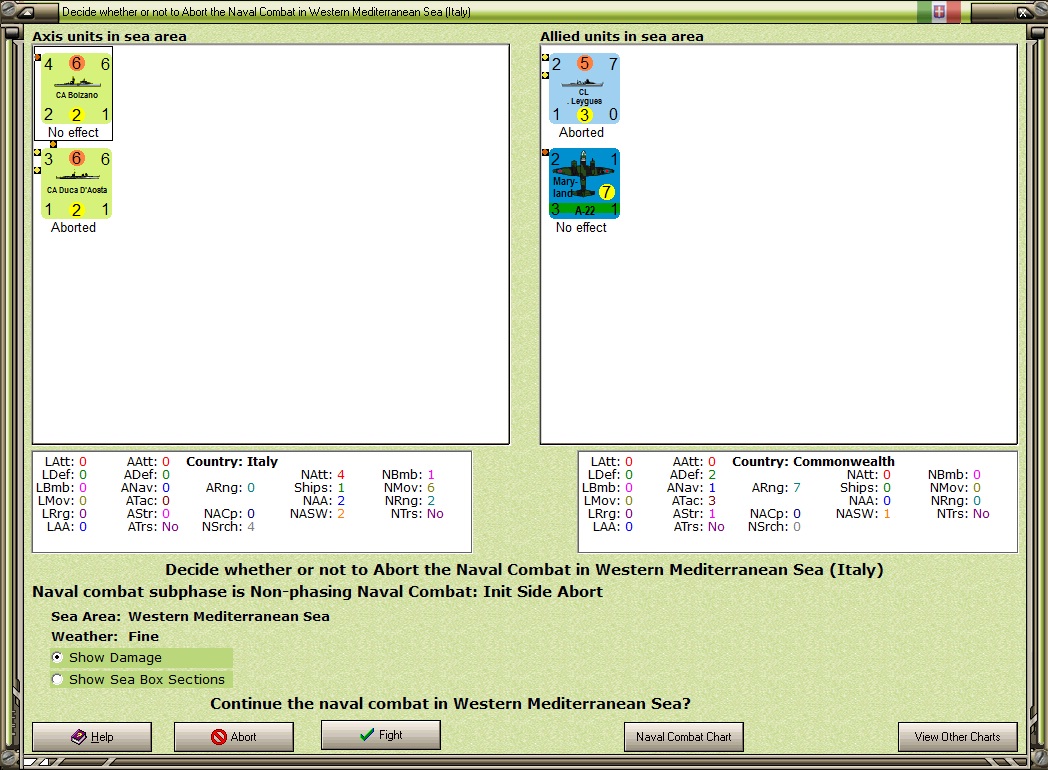Screen dimensions: 1048x770
Task: Click 'Allied units in sea area' heading
Action: (622, 36)
